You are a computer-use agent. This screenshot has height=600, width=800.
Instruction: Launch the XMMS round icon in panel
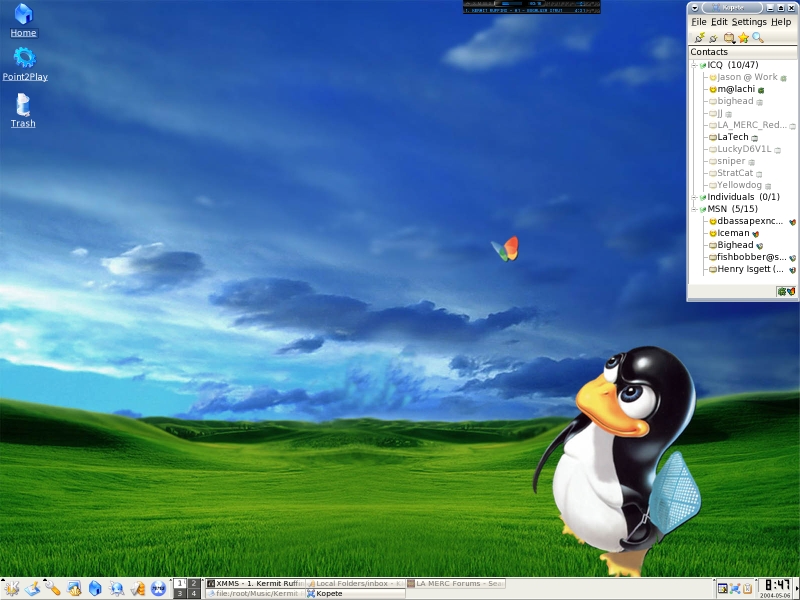click(x=159, y=589)
